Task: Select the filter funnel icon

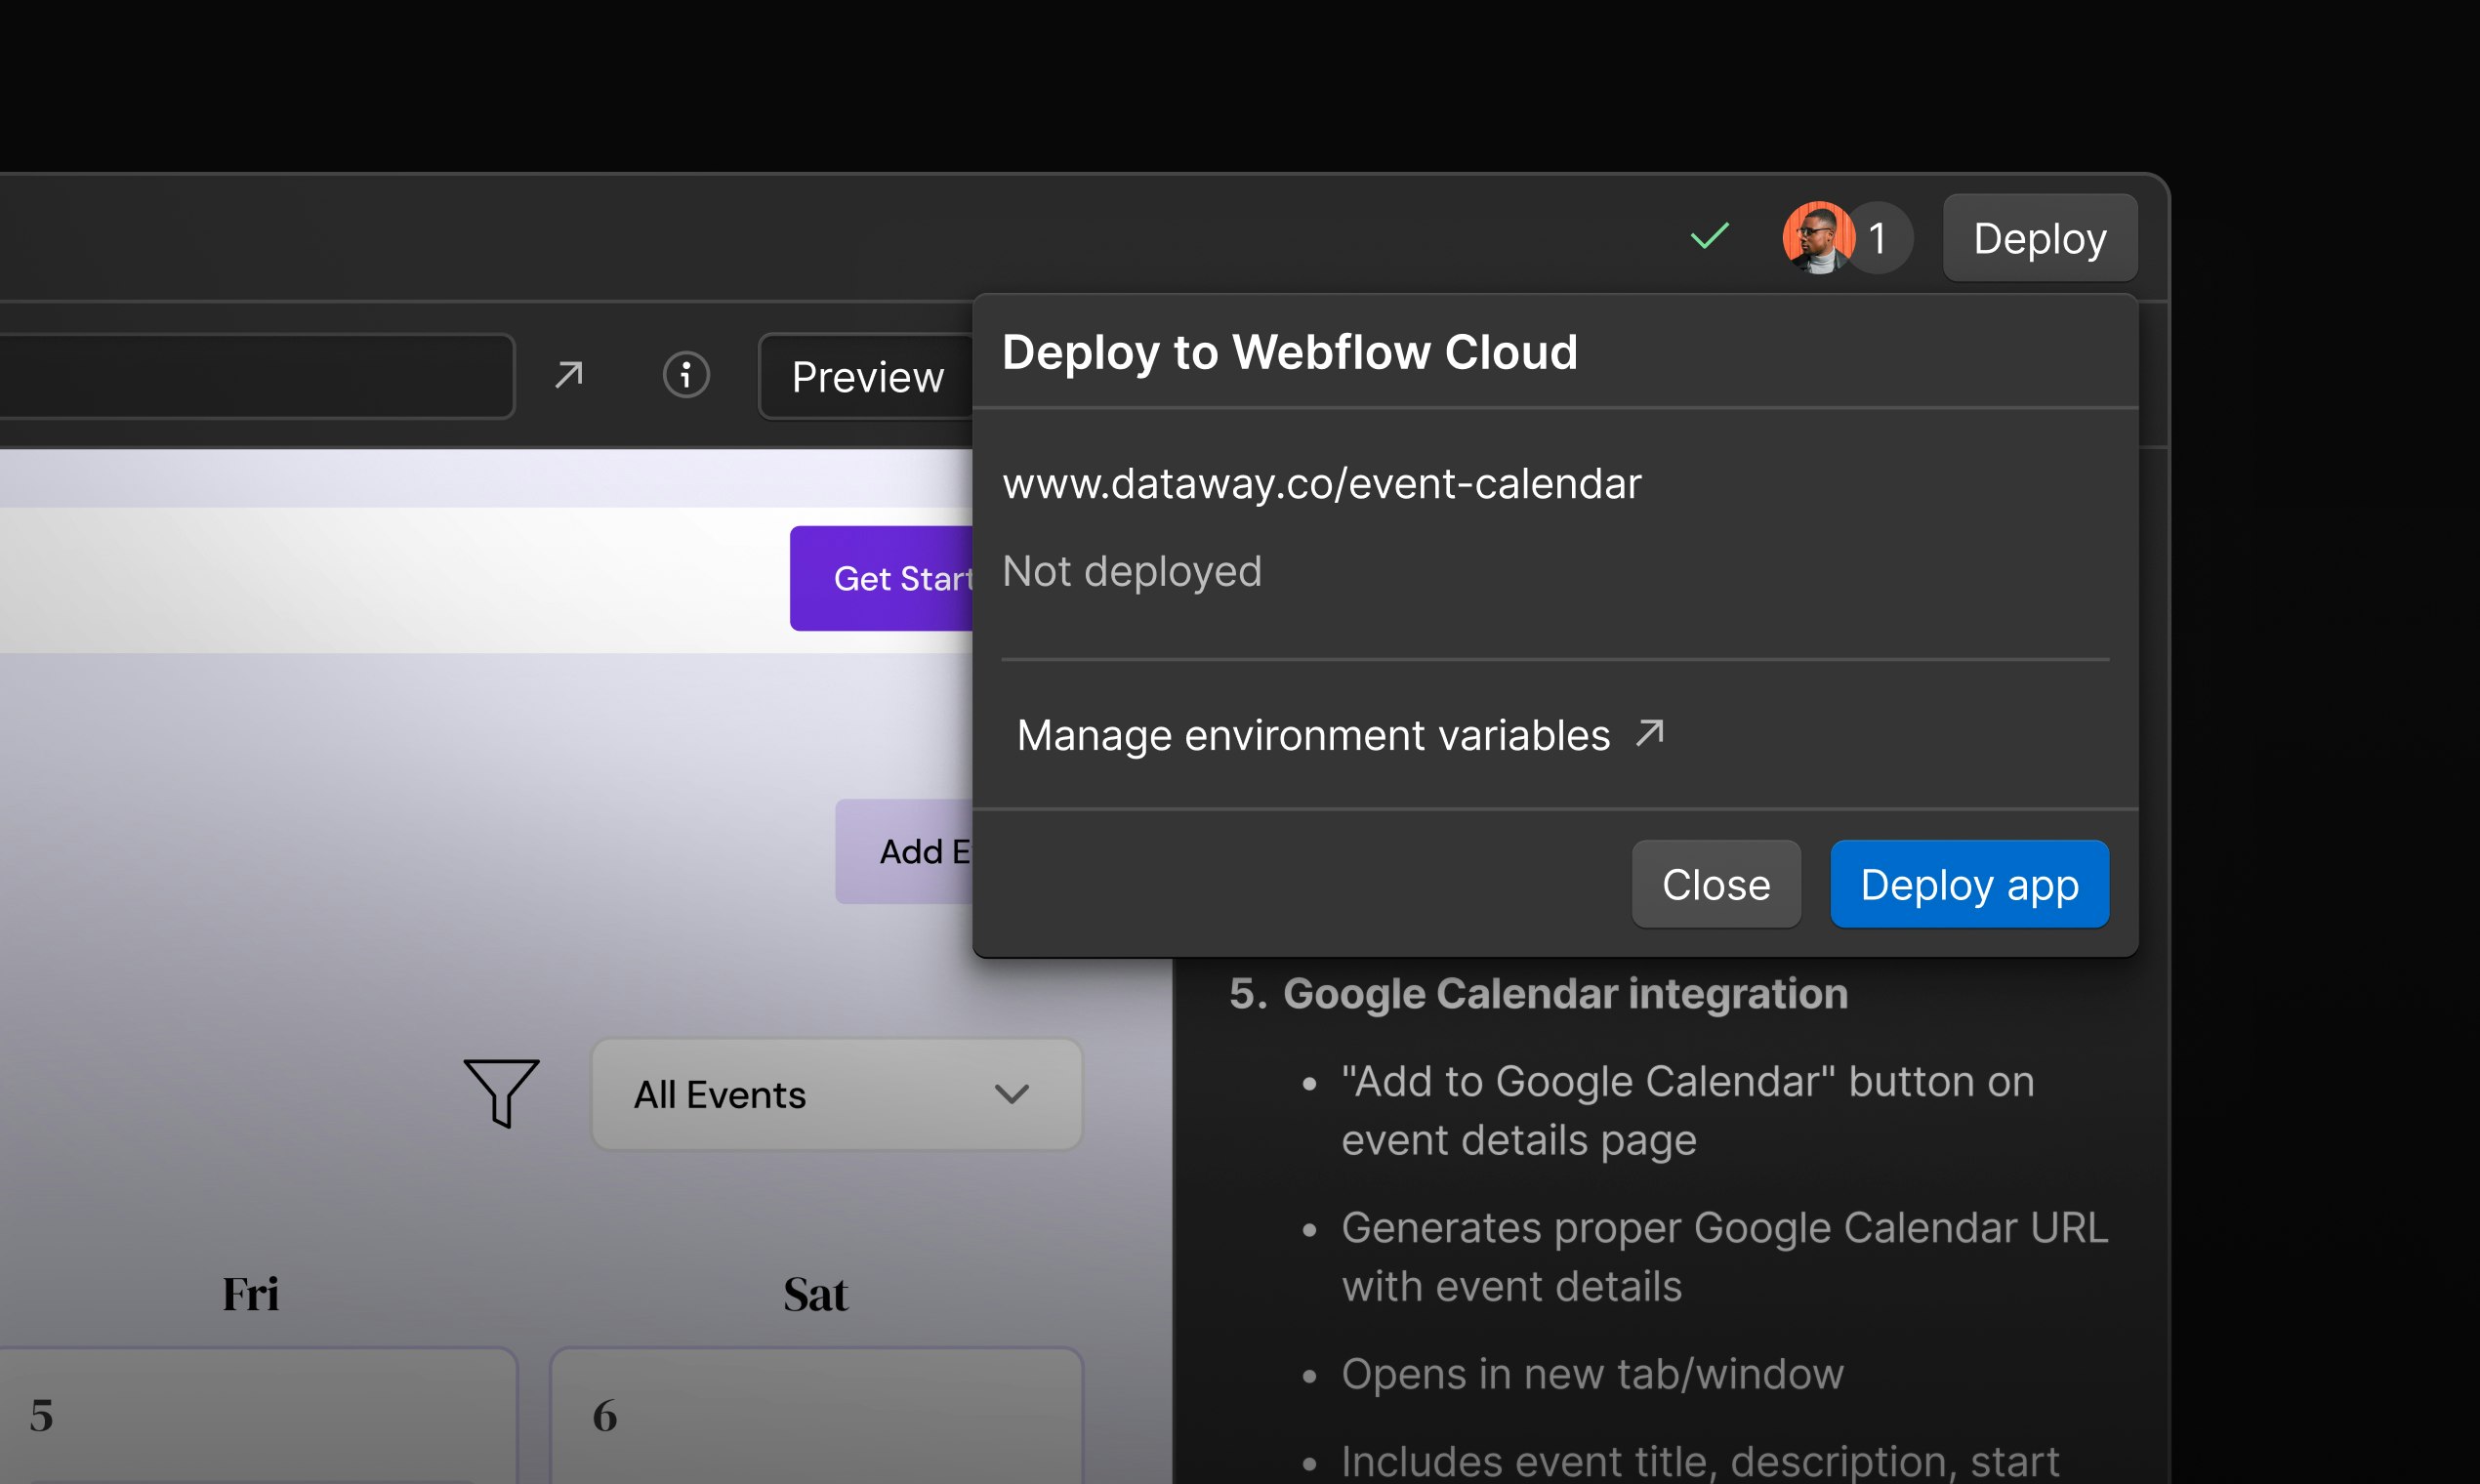Action: [502, 1095]
